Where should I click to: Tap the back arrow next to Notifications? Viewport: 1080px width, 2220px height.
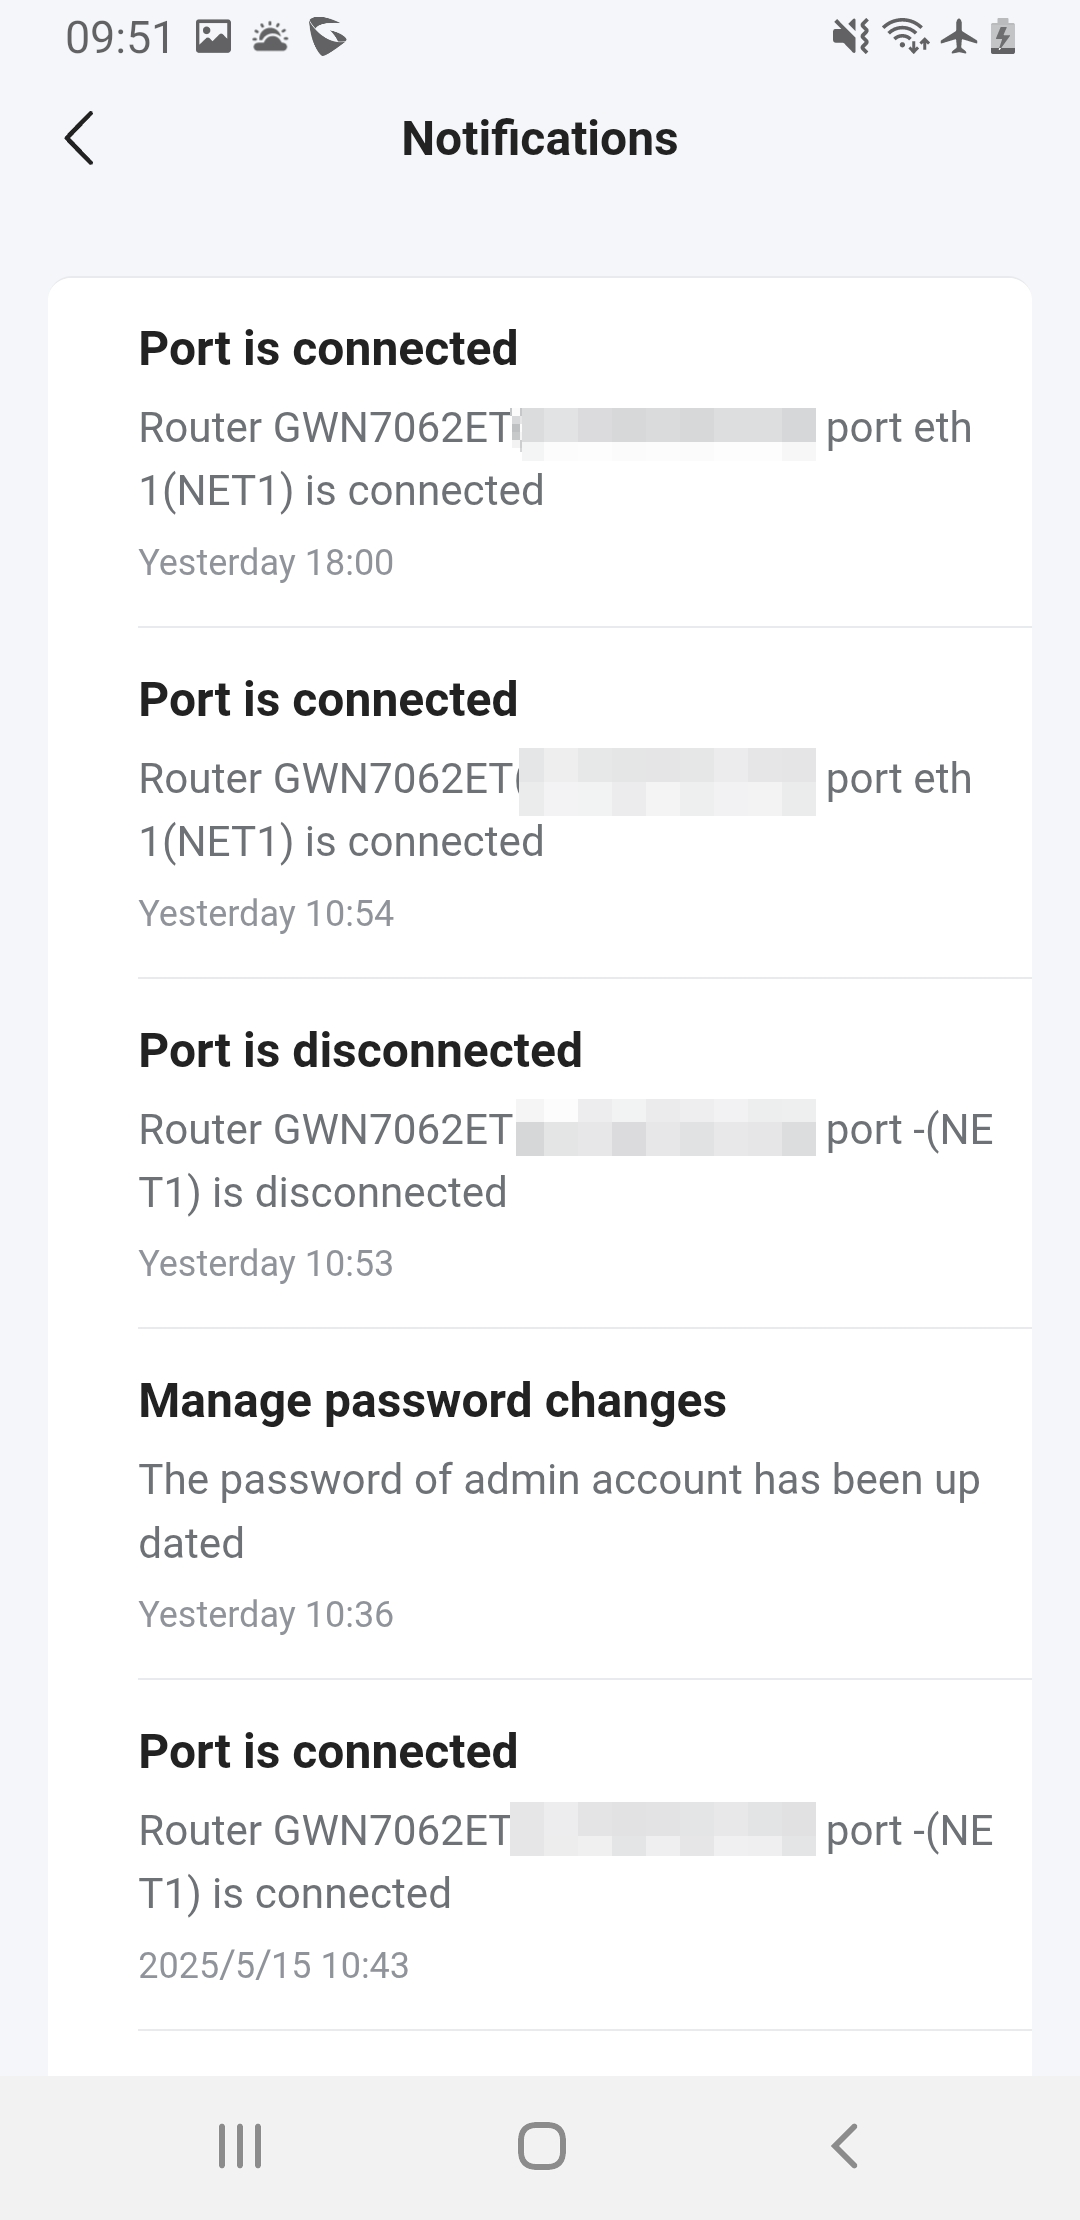[79, 138]
